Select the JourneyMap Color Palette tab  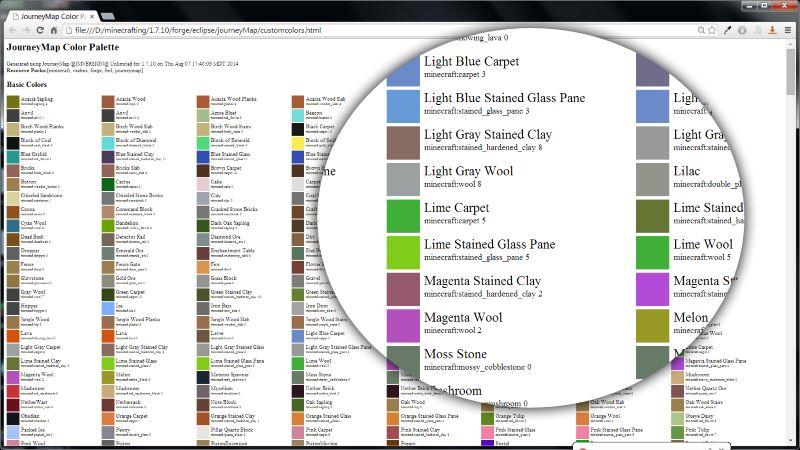[52, 16]
